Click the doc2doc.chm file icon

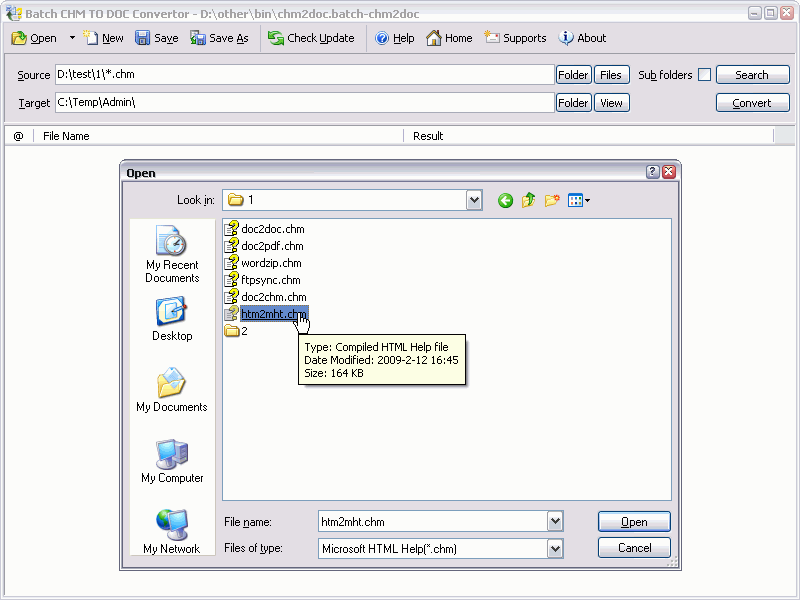coord(232,229)
